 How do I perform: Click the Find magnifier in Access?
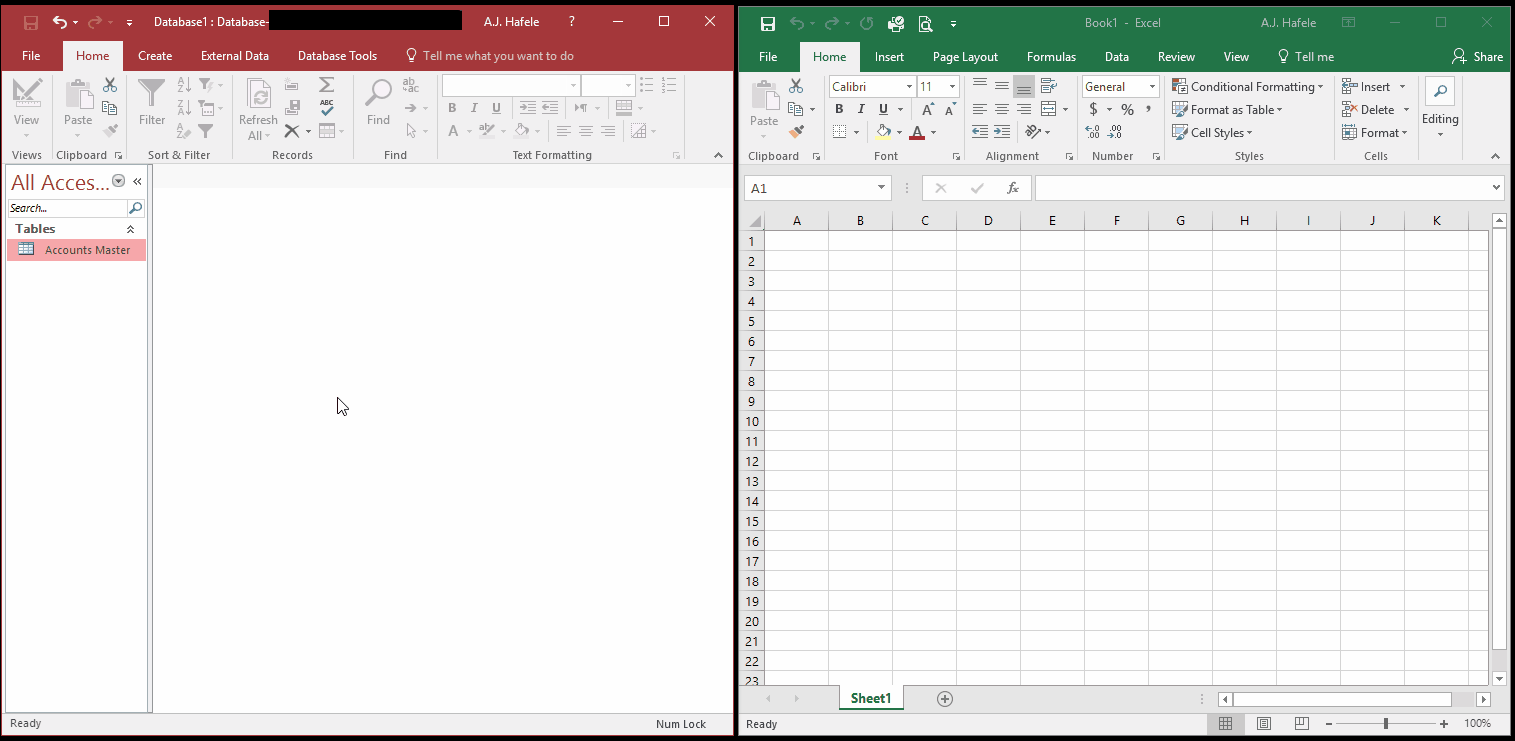click(378, 103)
